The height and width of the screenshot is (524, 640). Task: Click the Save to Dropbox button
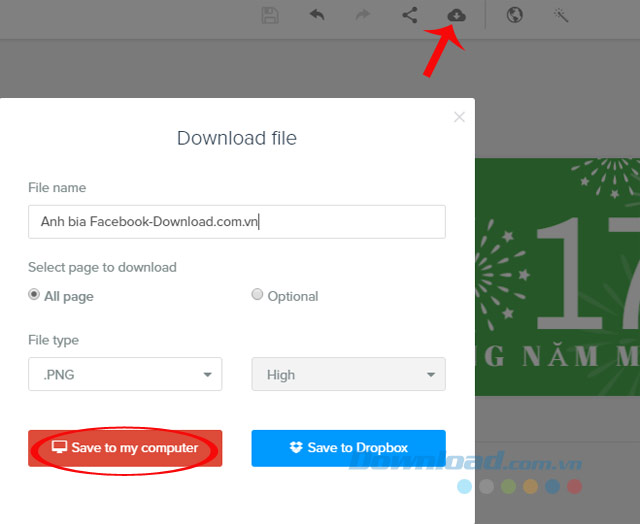coord(348,448)
